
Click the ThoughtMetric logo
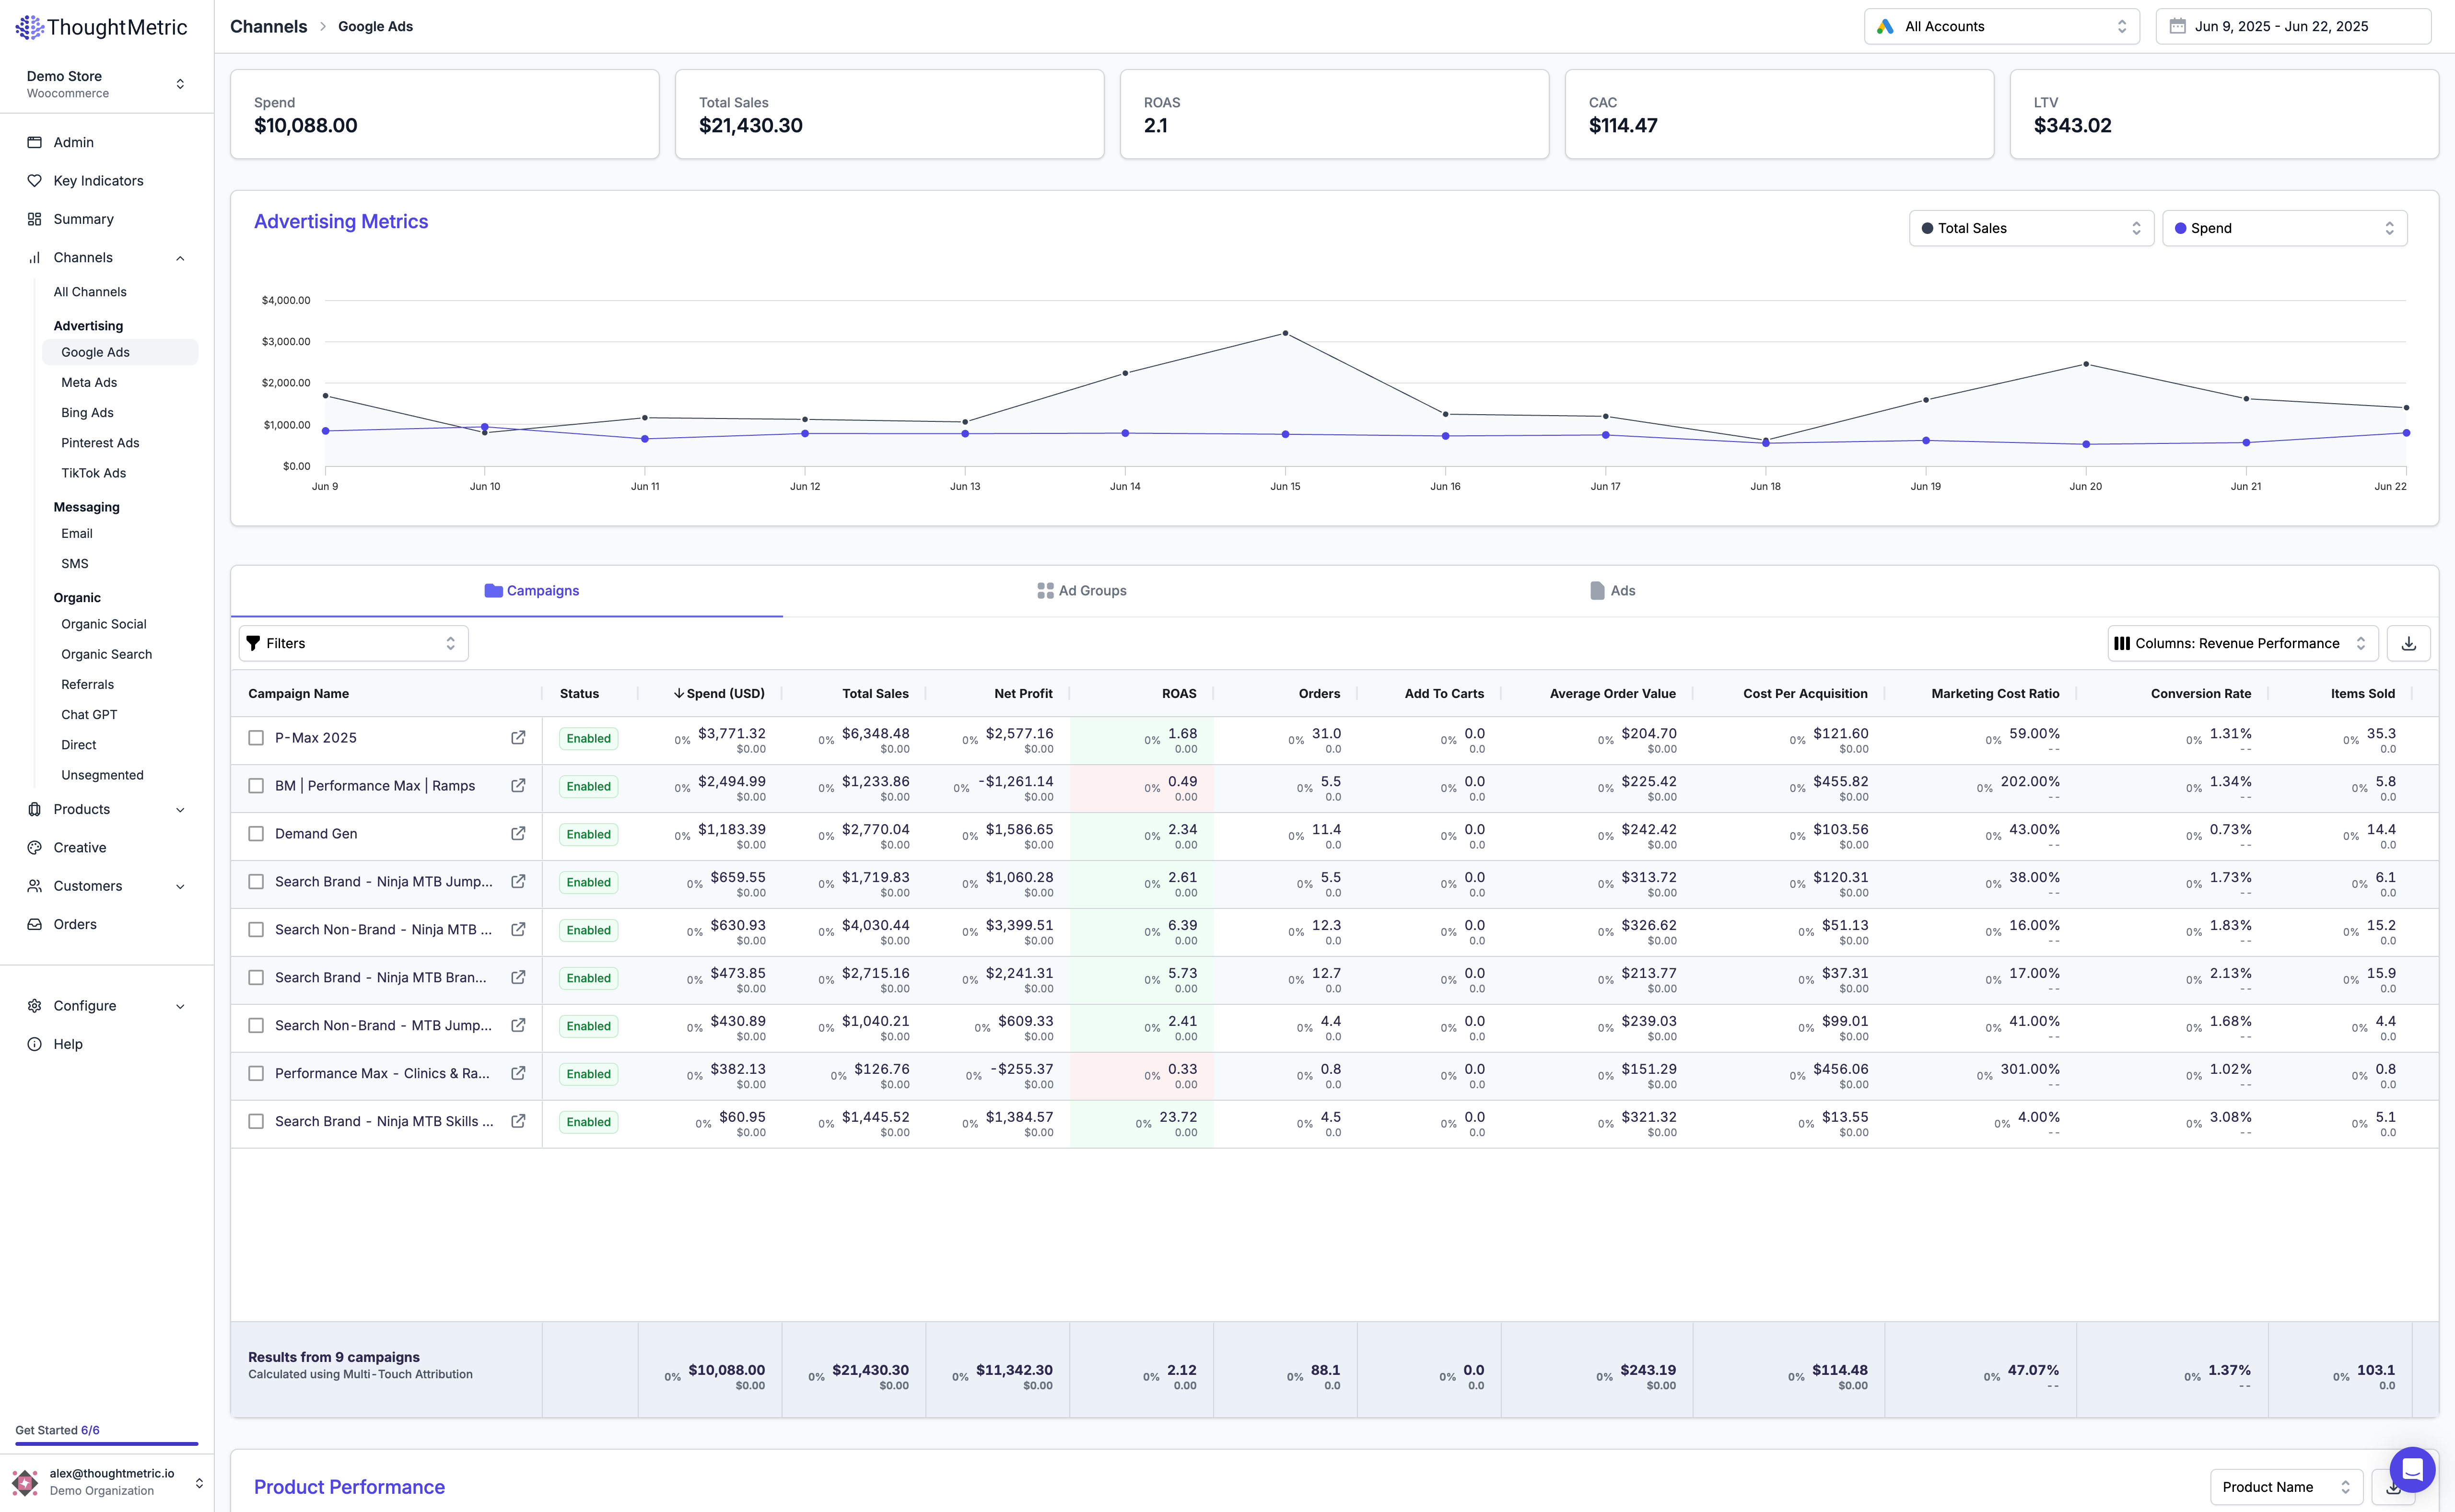(x=101, y=27)
